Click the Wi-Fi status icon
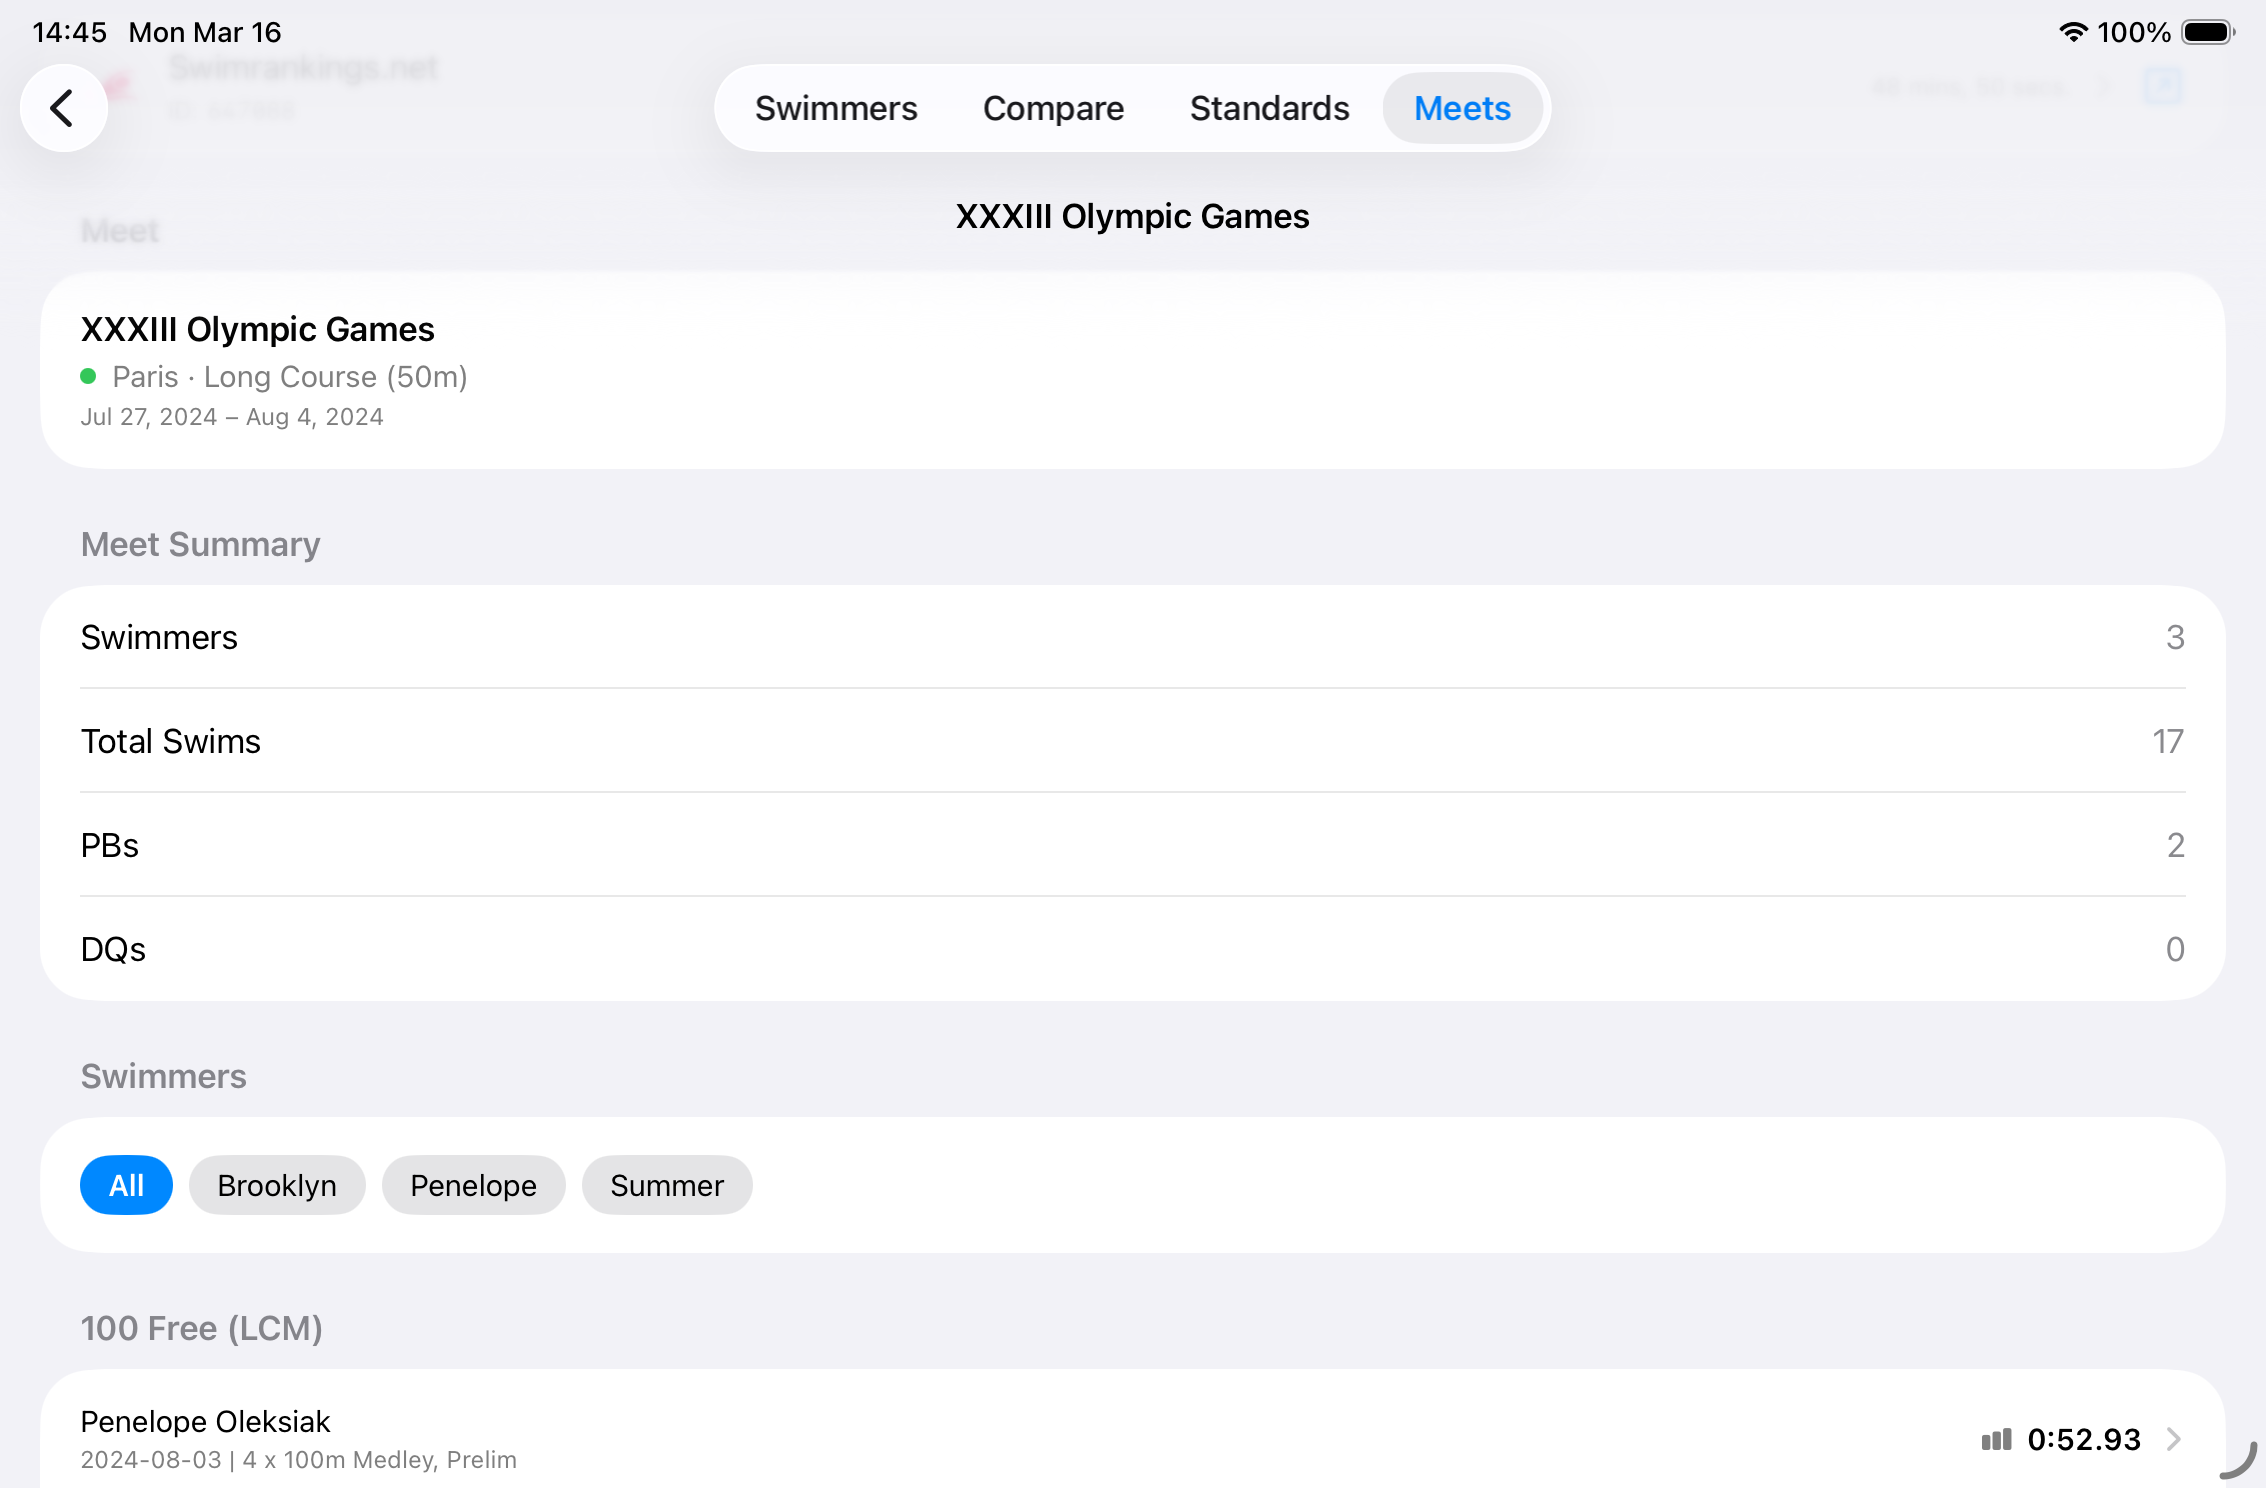Image resolution: width=2266 pixels, height=1488 pixels. click(x=2074, y=32)
